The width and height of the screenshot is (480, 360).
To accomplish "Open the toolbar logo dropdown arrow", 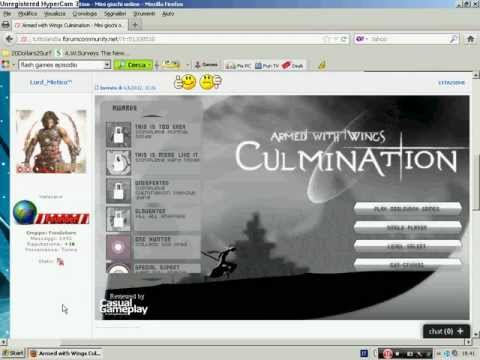I will pyautogui.click(x=14, y=65).
